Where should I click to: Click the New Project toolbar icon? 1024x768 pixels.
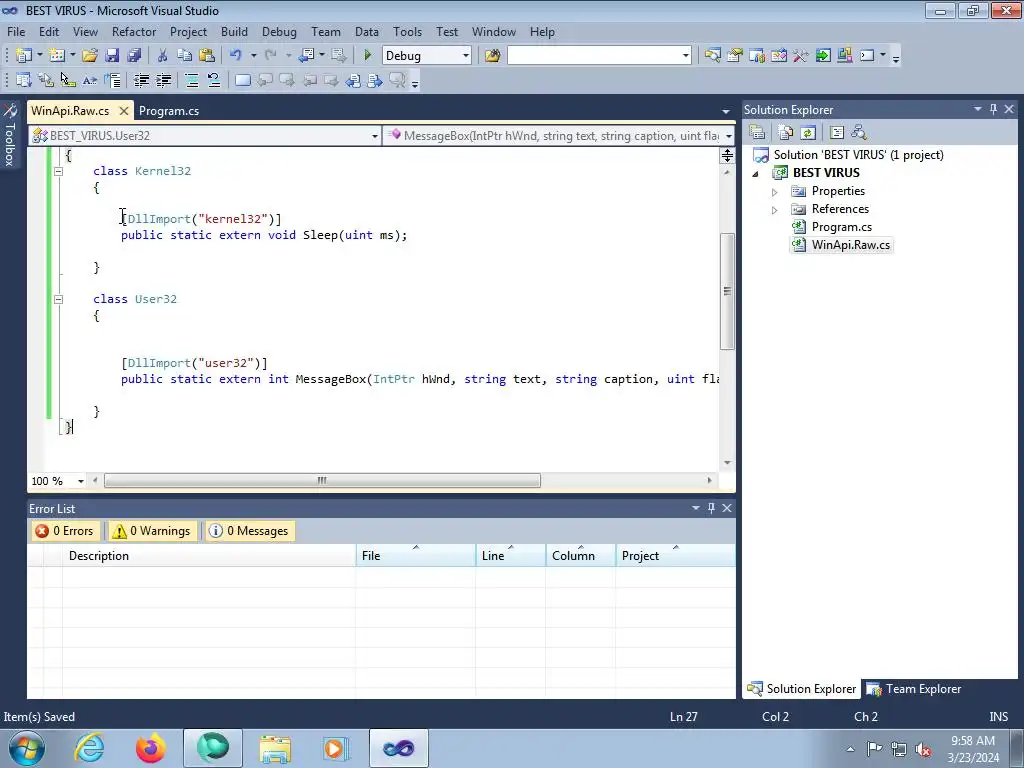click(x=24, y=56)
